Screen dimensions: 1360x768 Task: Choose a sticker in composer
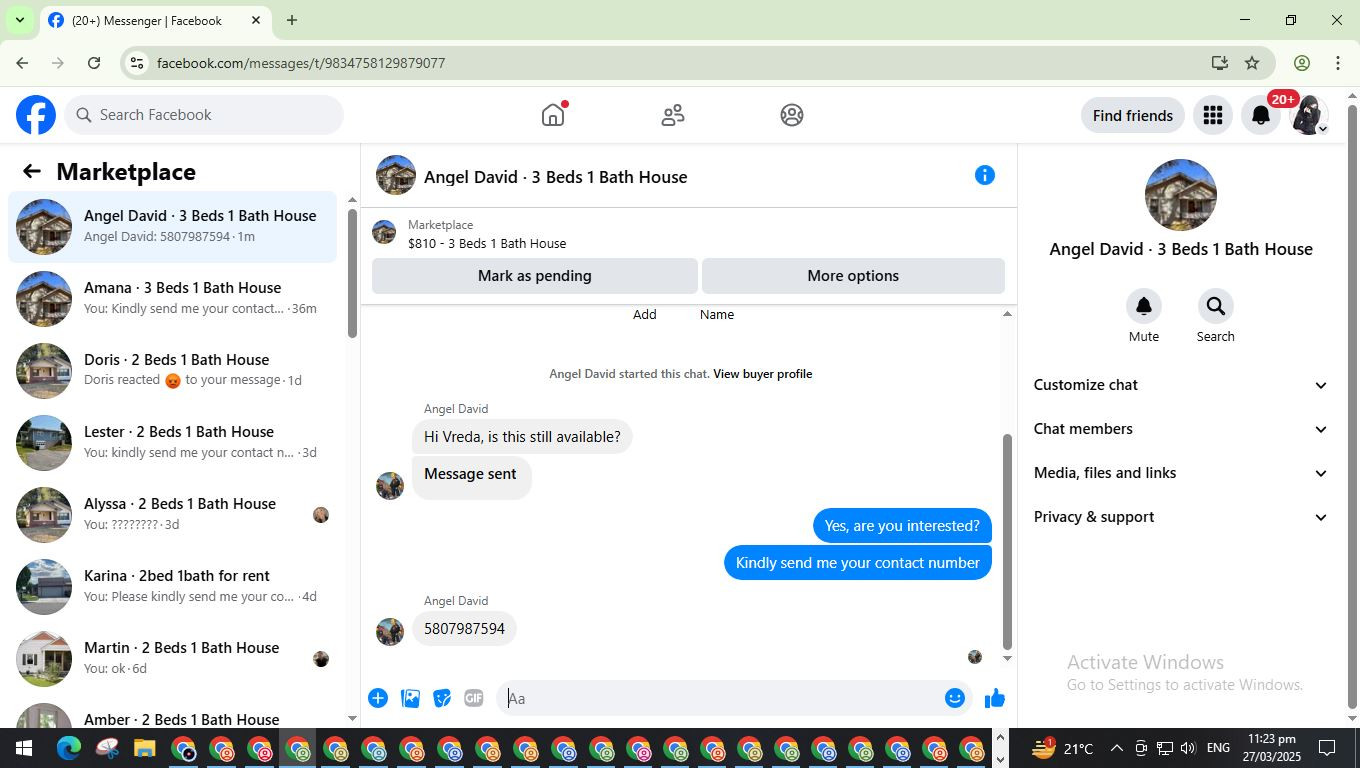(x=442, y=698)
